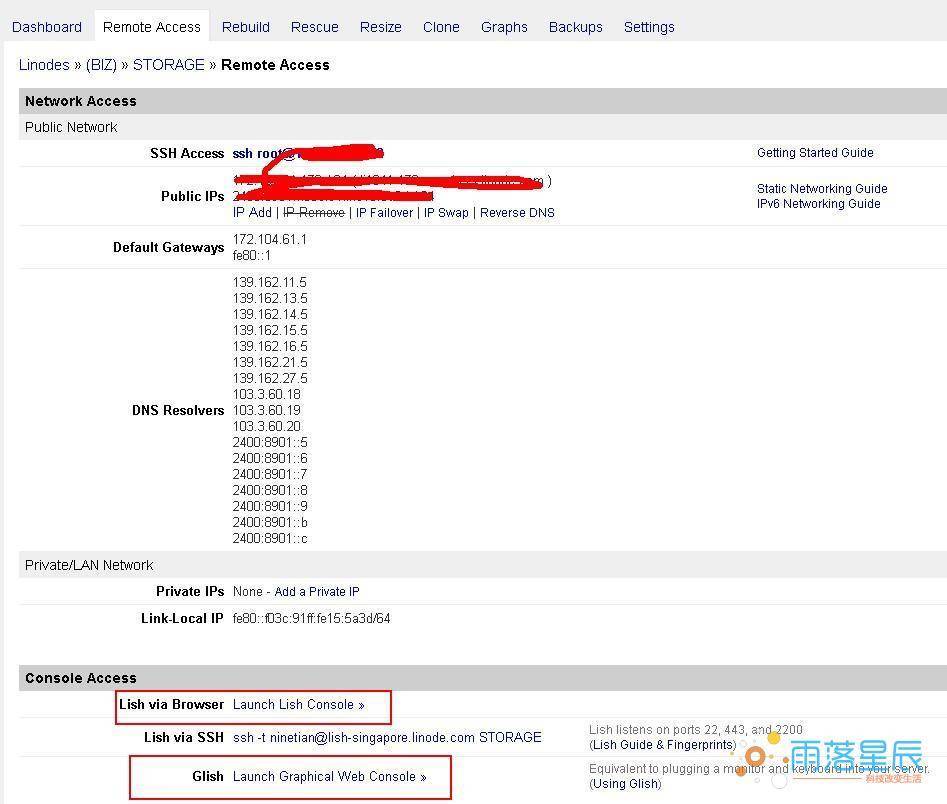
Task: Click DNS resolver 139.162.11.5
Action: click(270, 282)
